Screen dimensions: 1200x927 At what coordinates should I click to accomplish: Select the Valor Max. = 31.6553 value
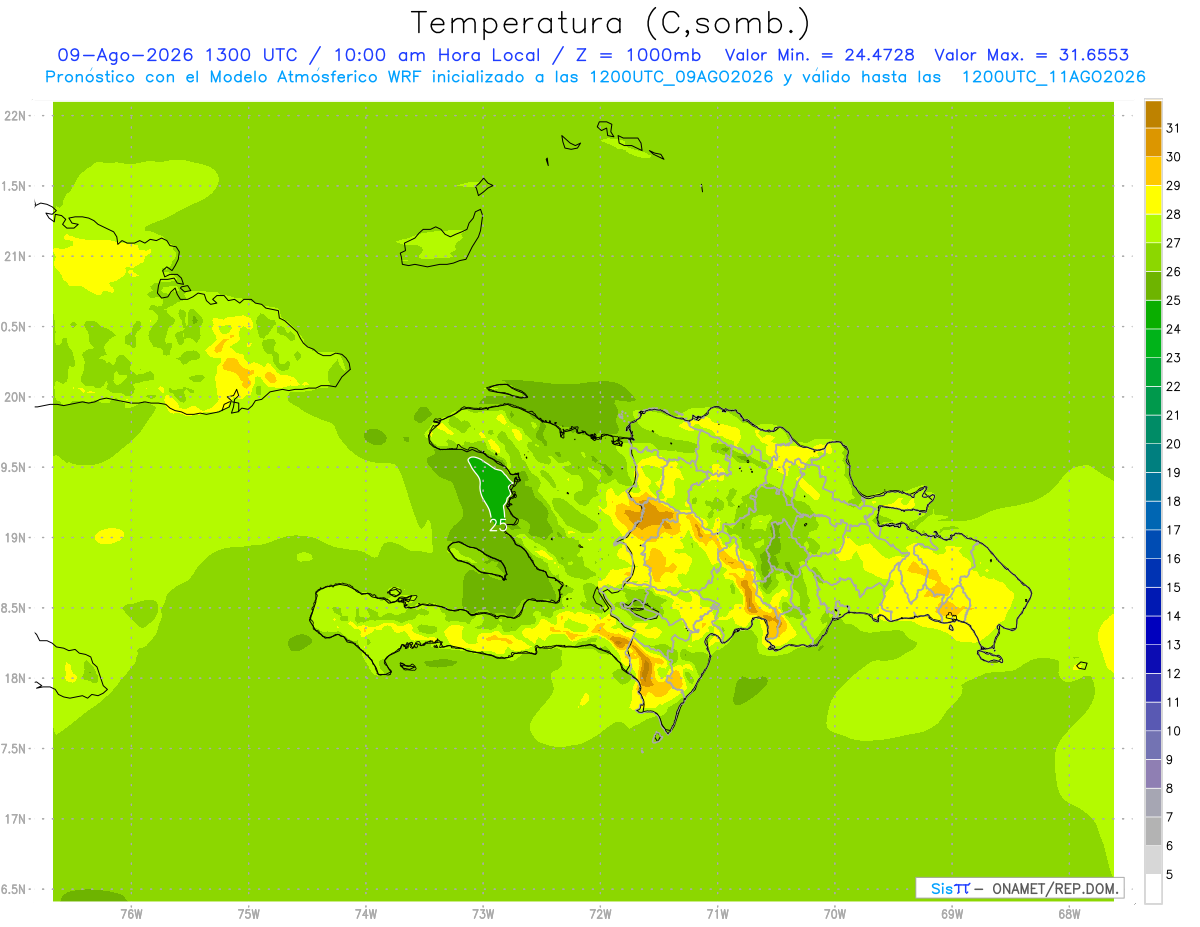(1032, 55)
